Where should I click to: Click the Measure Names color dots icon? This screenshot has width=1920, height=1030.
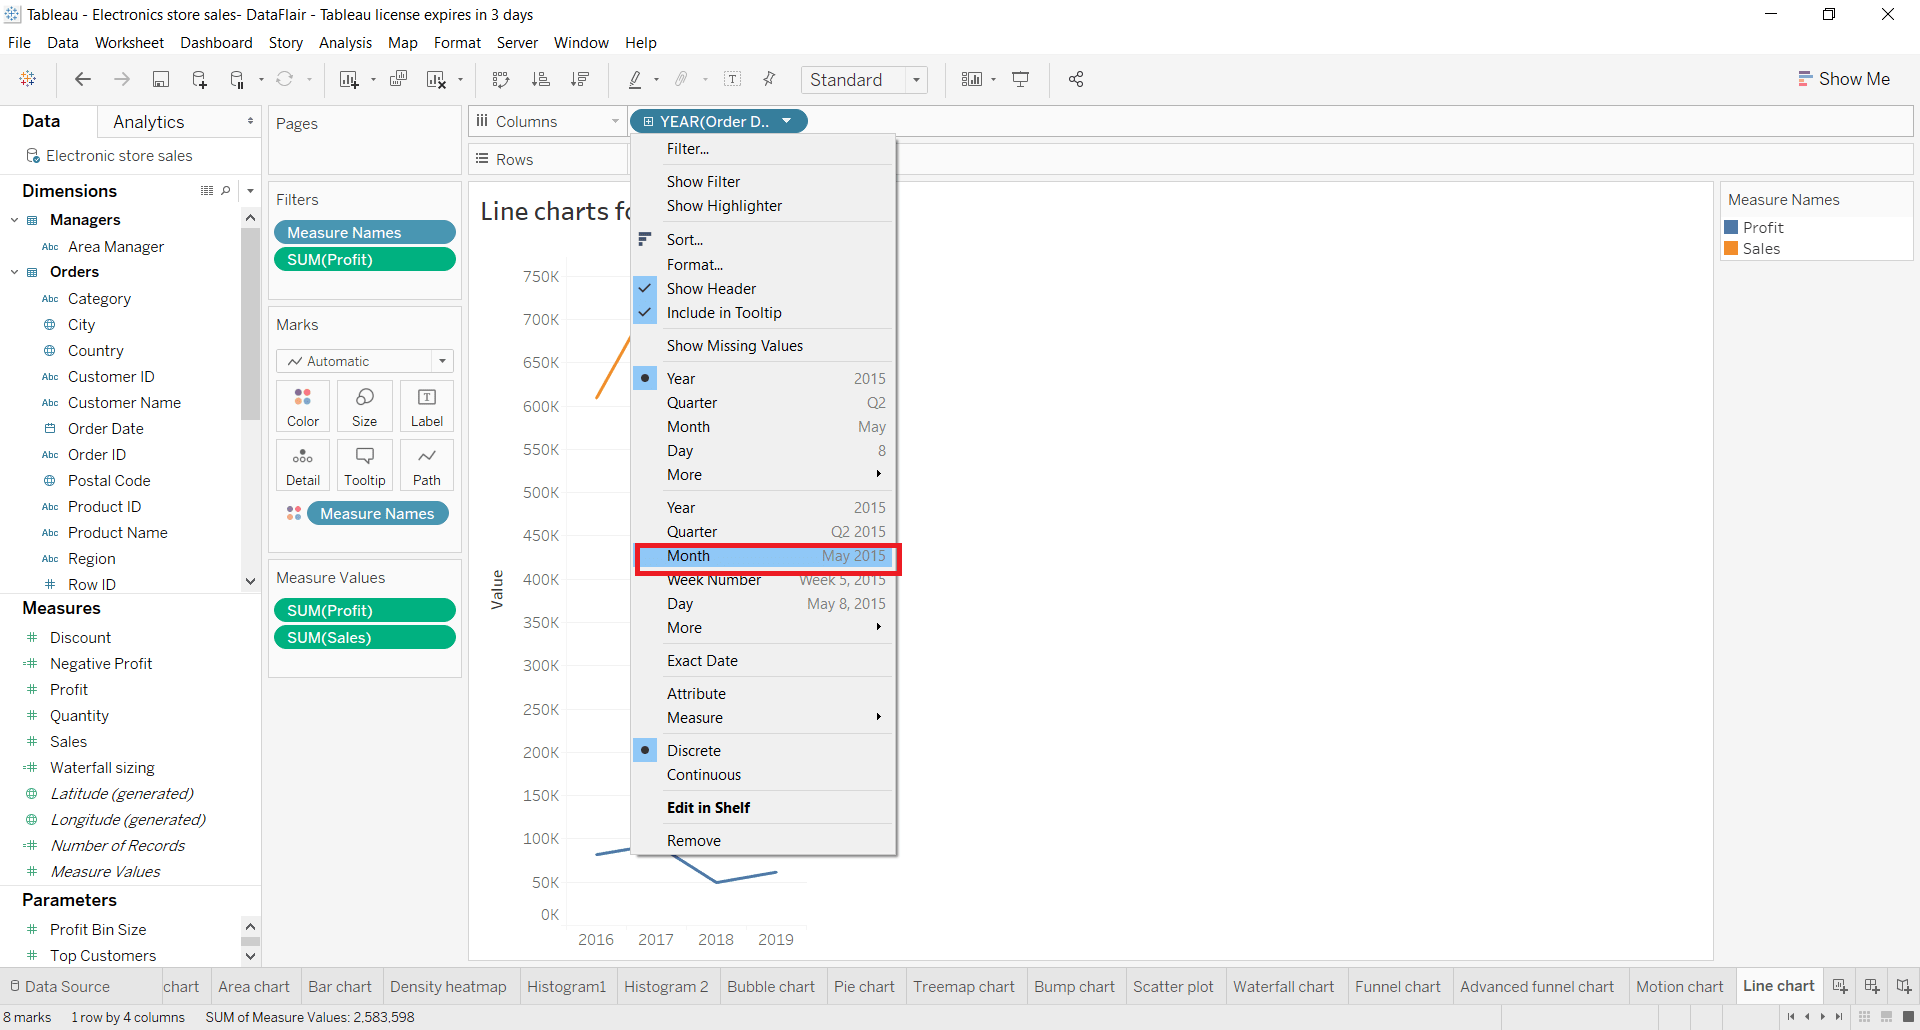[x=294, y=513]
